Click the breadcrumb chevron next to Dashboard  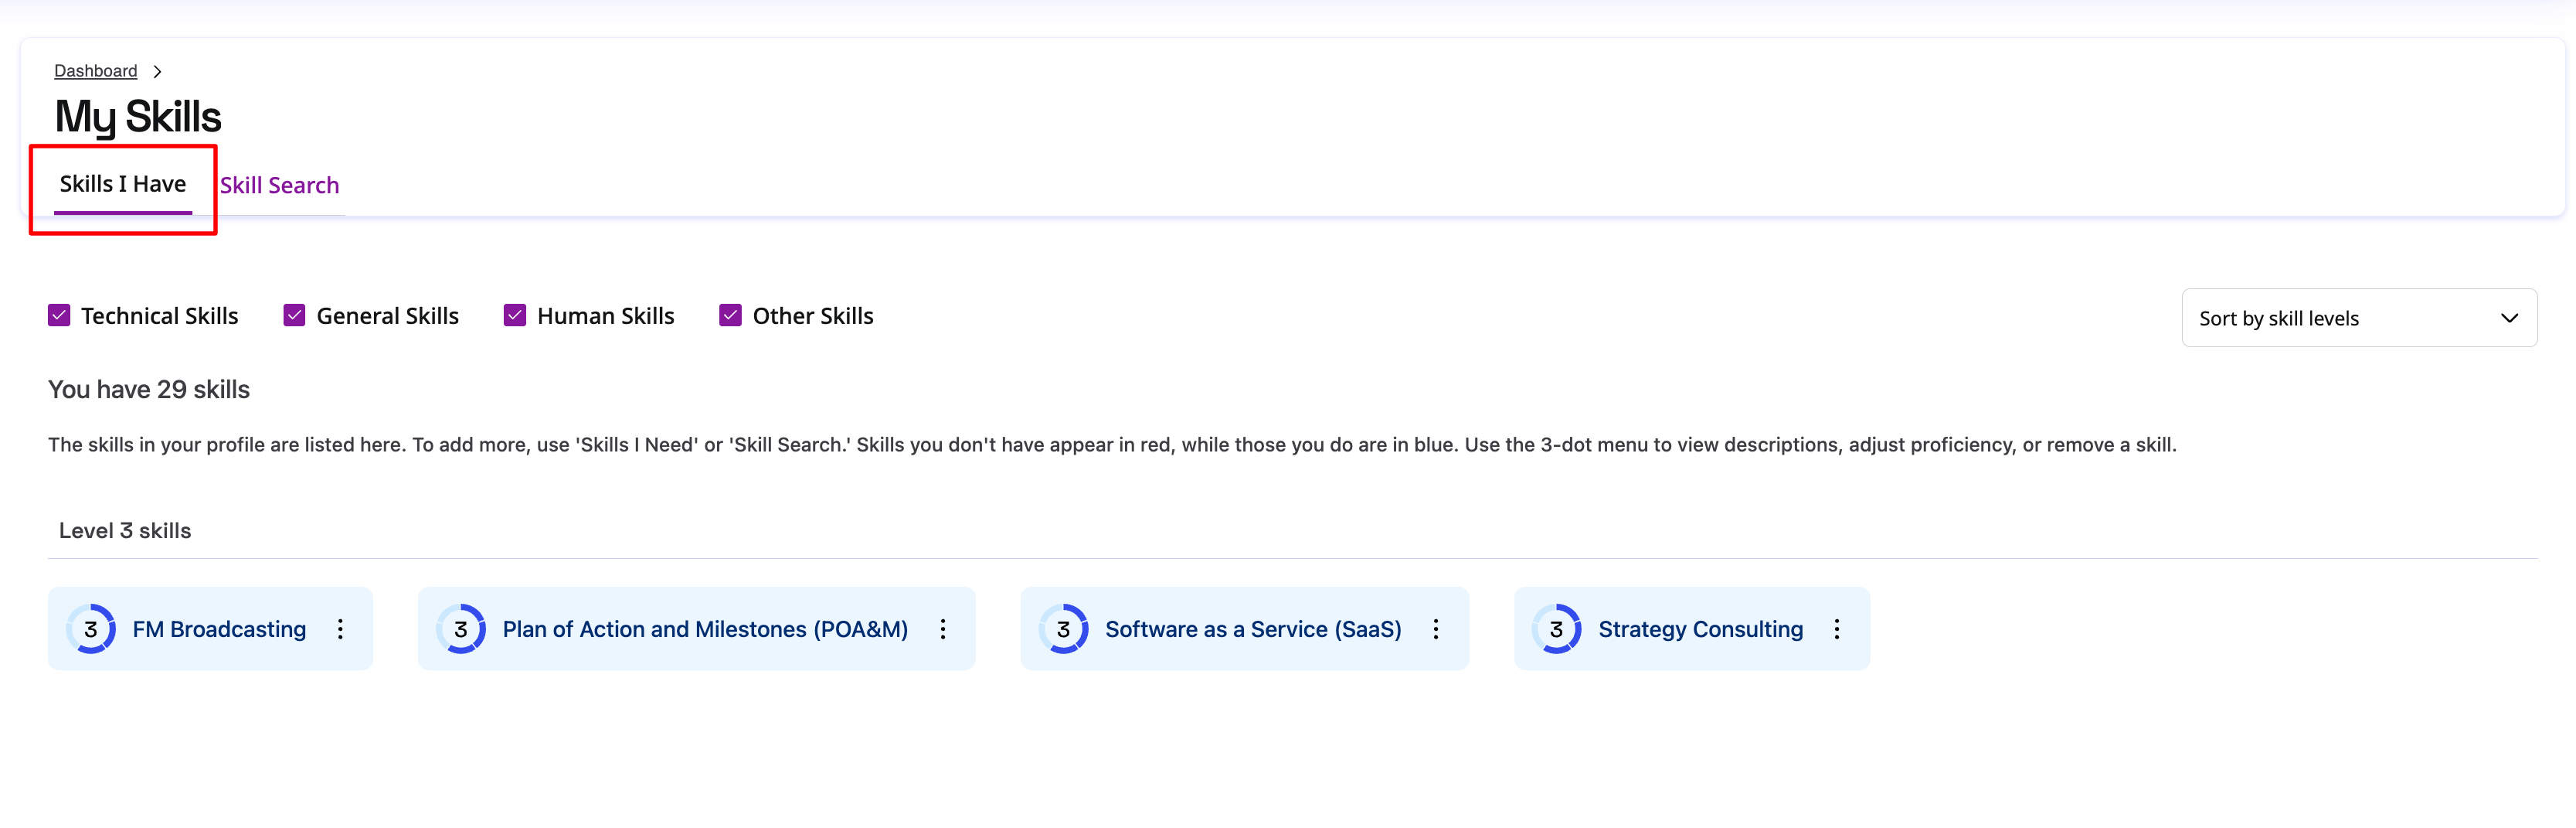(x=157, y=72)
